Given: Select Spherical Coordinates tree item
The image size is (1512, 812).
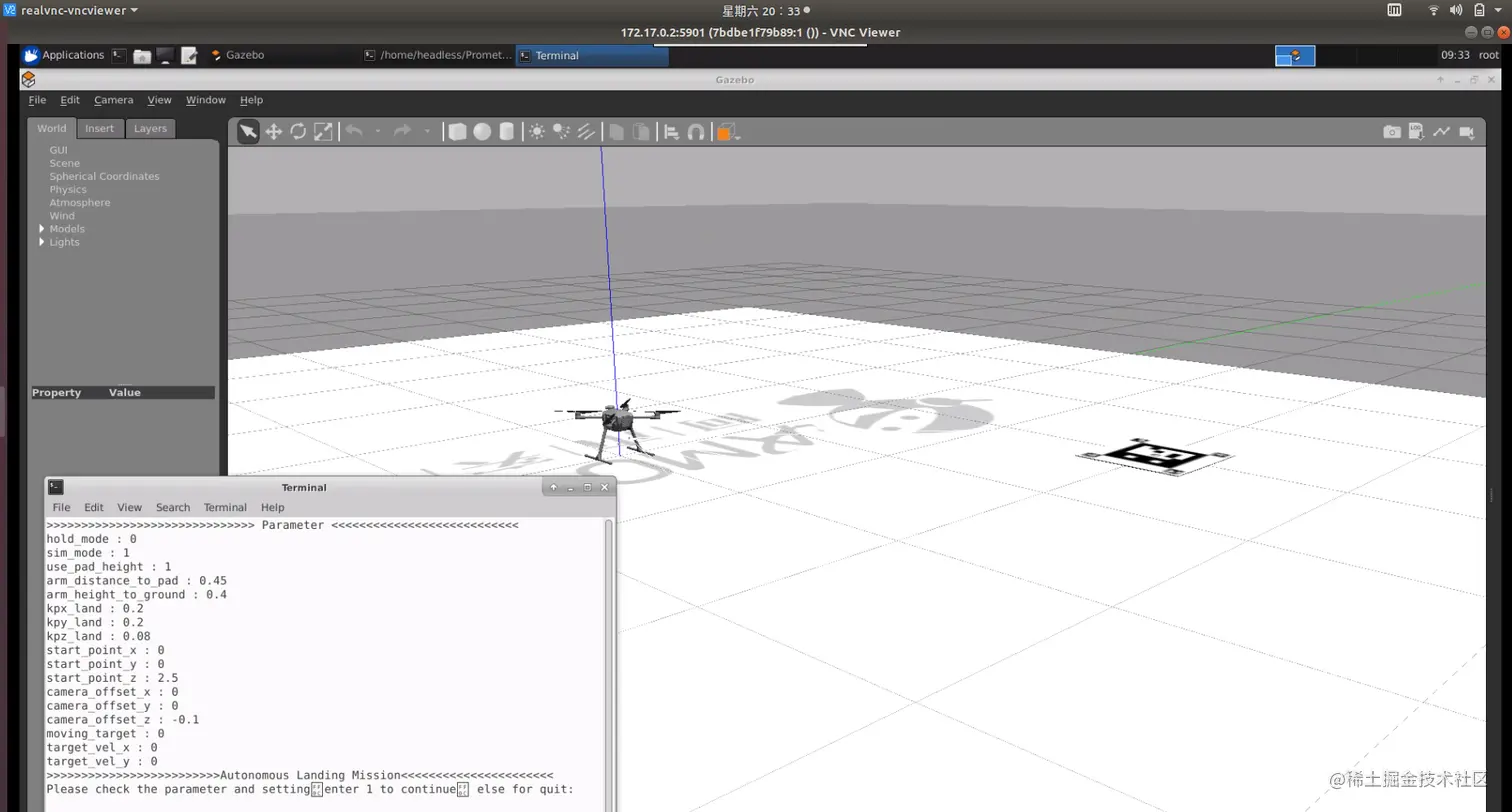Looking at the screenshot, I should 104,176.
